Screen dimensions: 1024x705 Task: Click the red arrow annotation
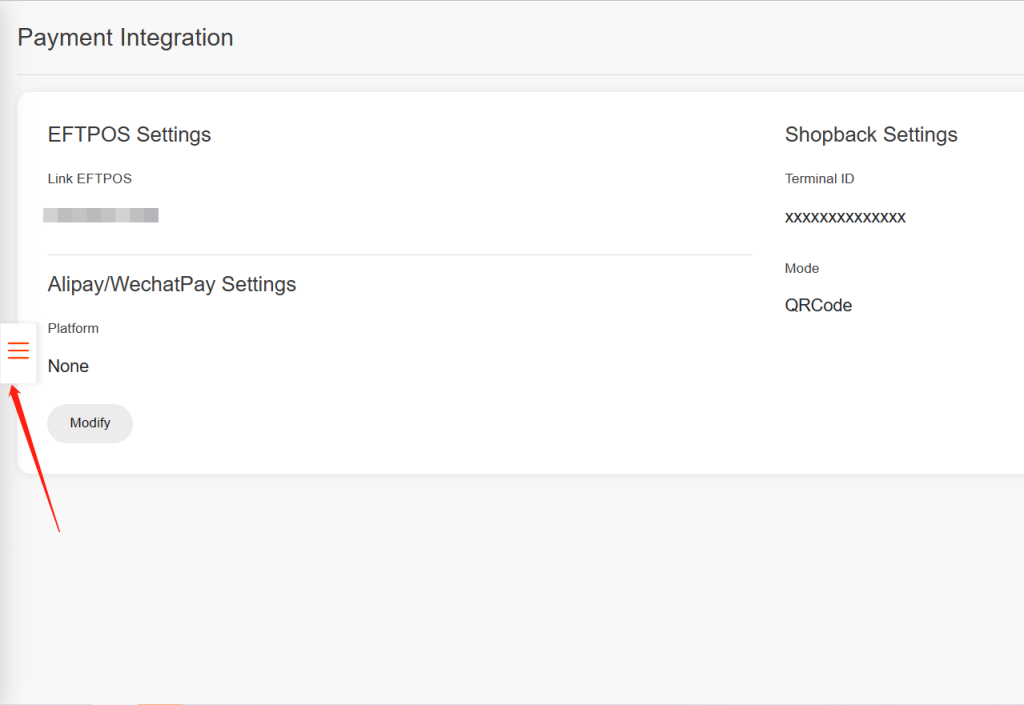(x=36, y=460)
